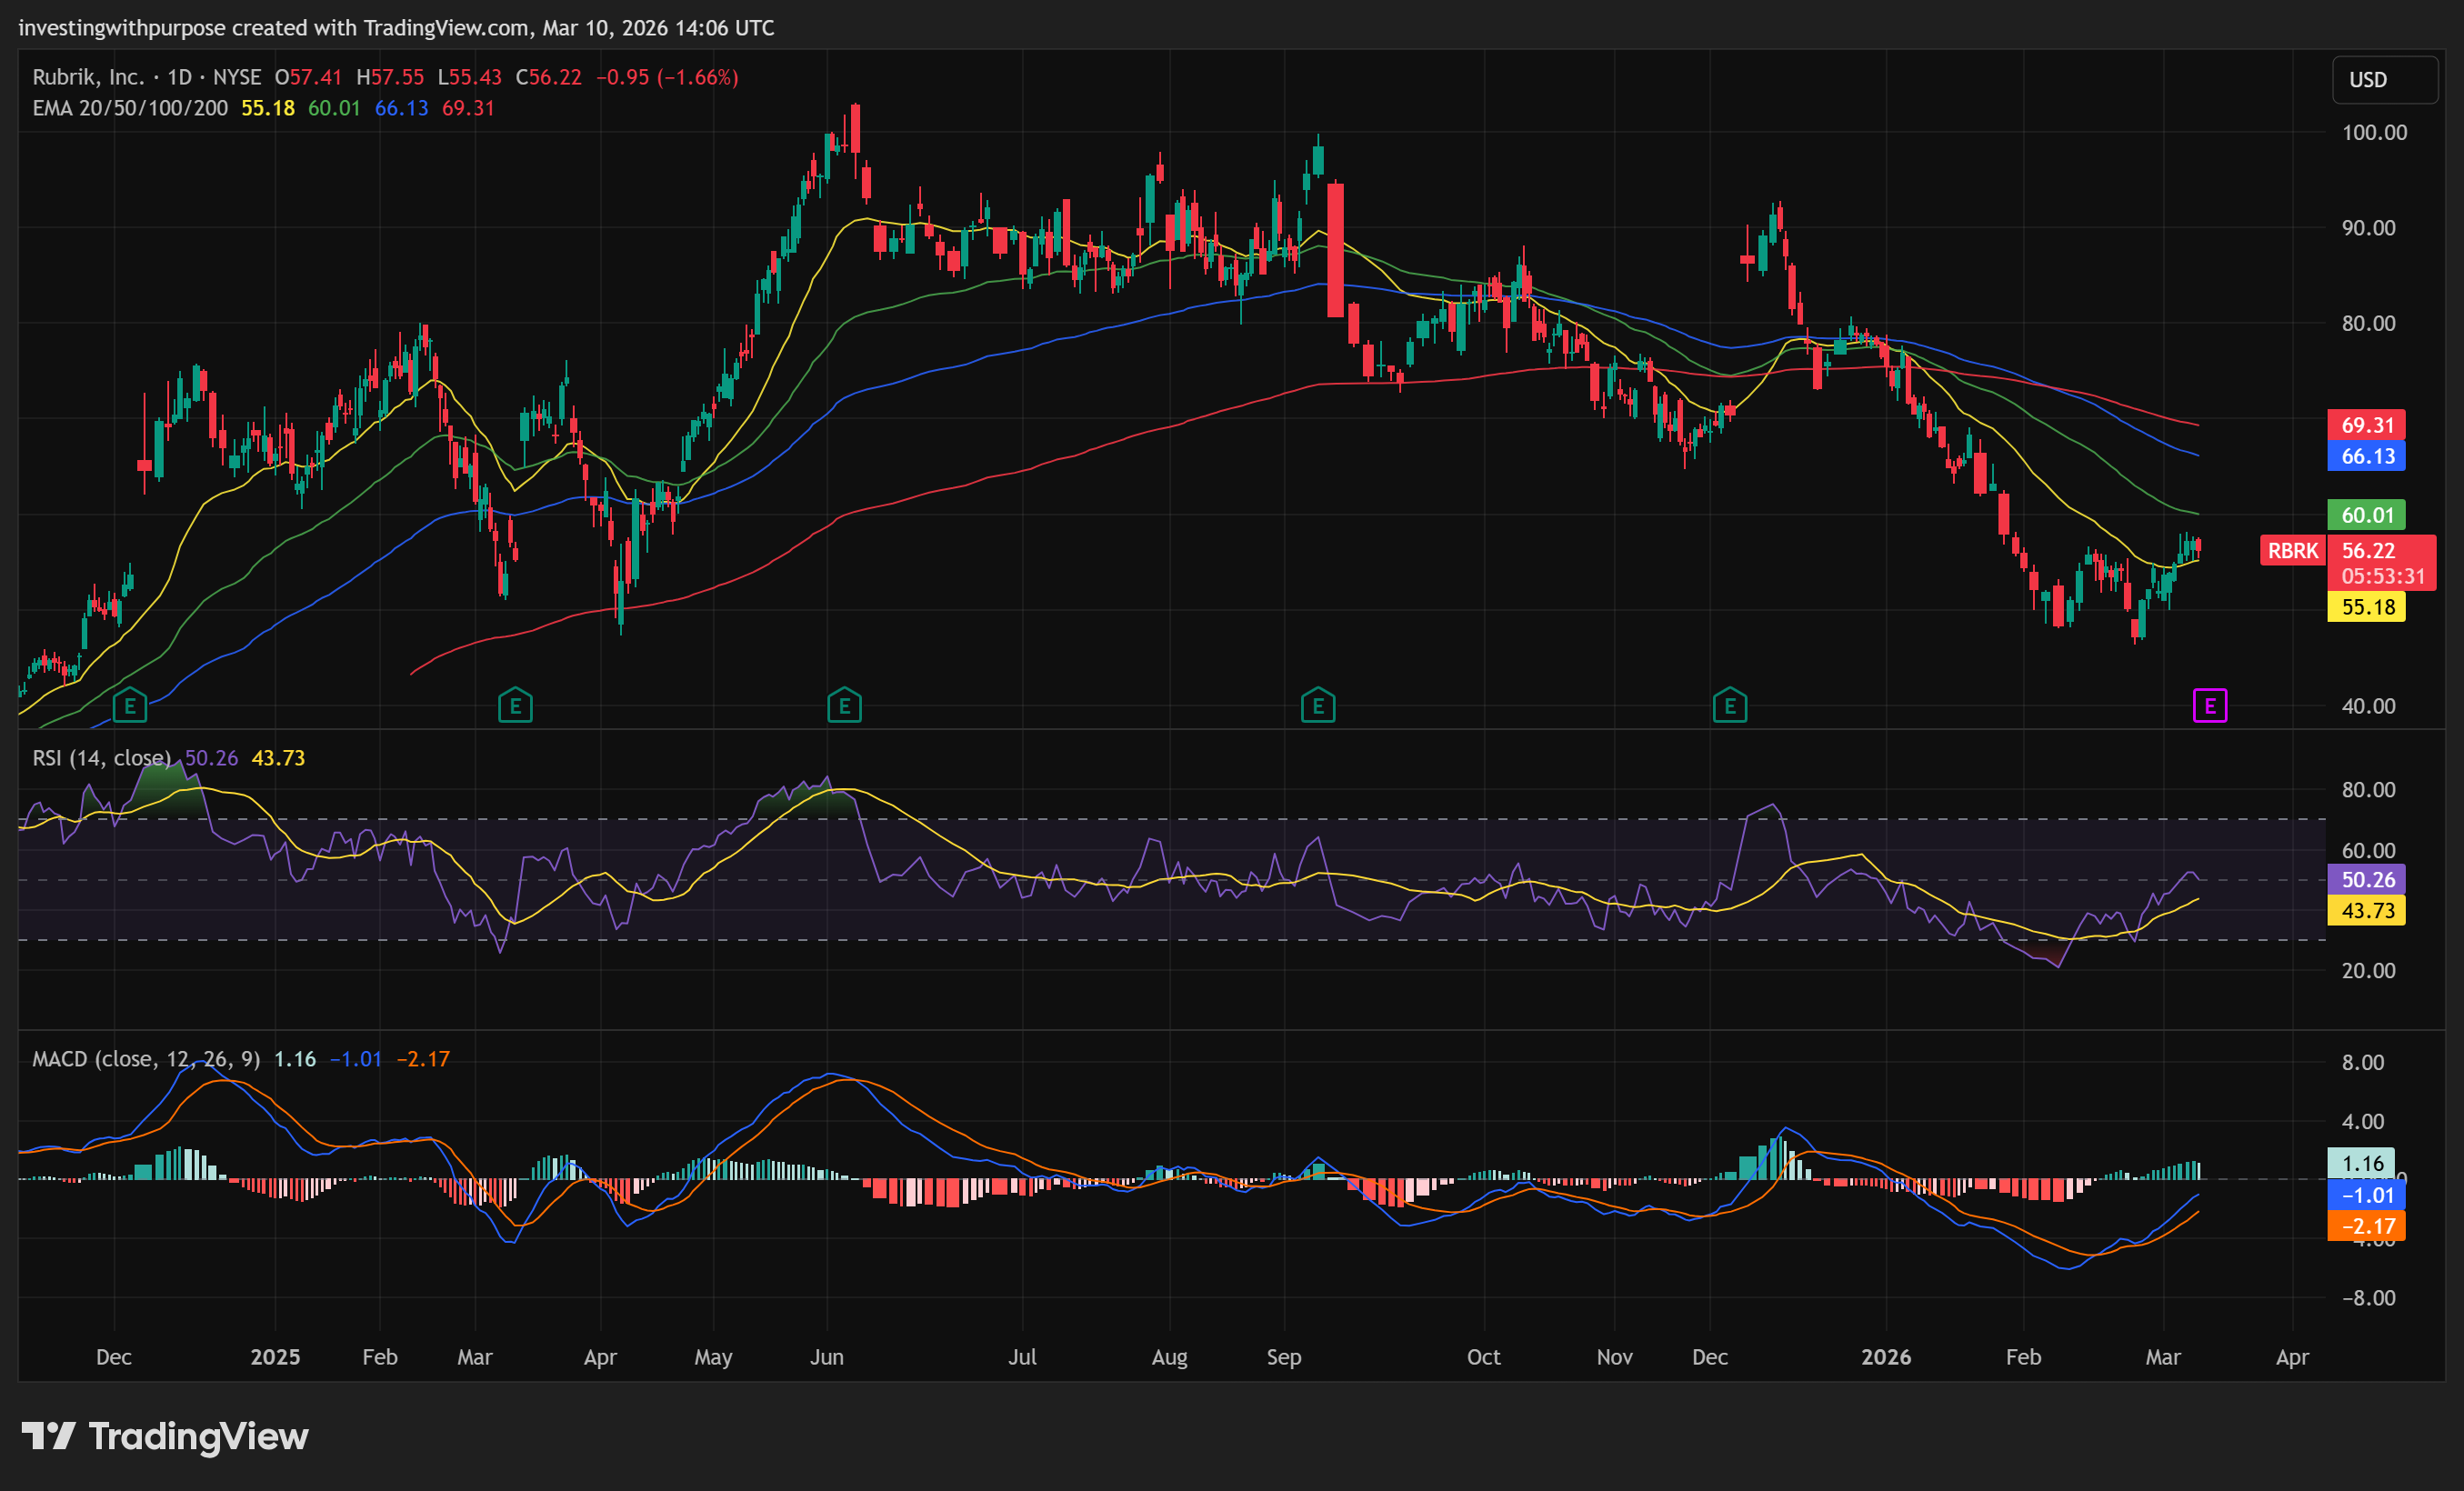The width and height of the screenshot is (2464, 1491).
Task: Click the red 69.31 EMA 200 label
Action: coord(2366,425)
